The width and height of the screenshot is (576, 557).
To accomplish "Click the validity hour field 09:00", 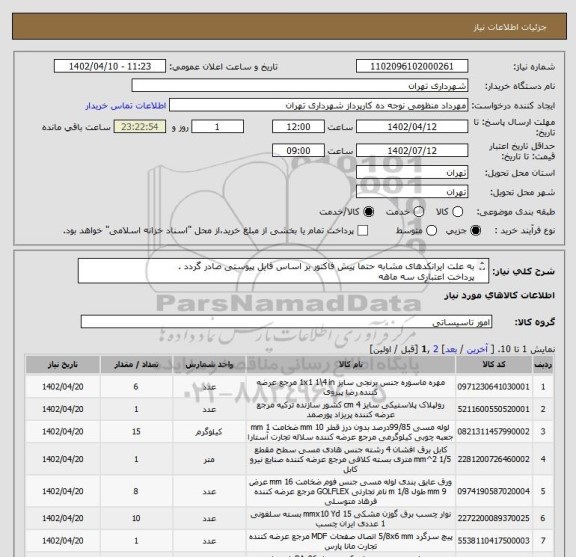I will [x=298, y=151].
